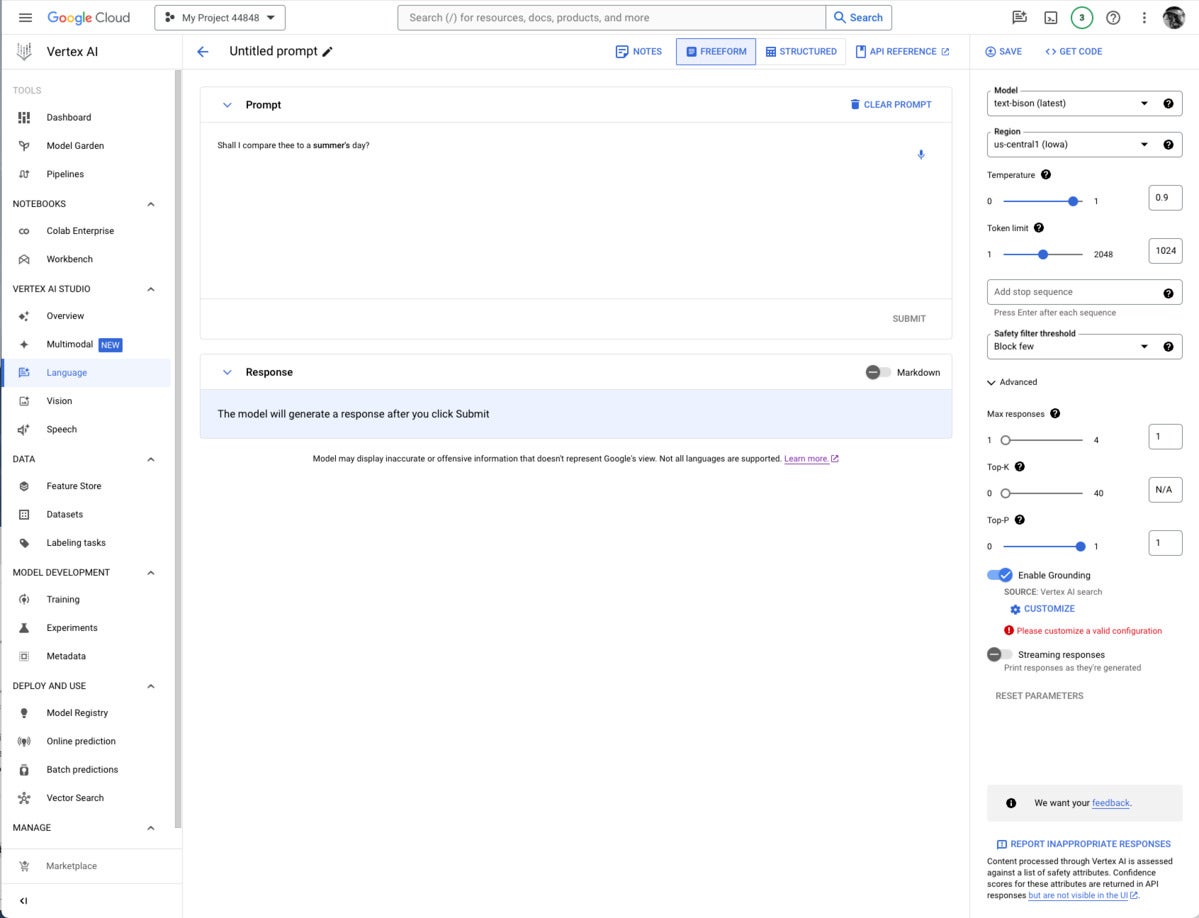Open Report Inappropriate Responses
This screenshot has width=1199, height=918.
[1084, 844]
